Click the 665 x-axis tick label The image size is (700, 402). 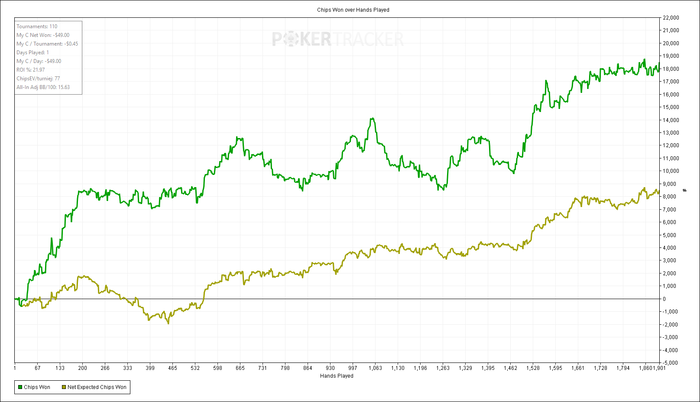pyautogui.click(x=240, y=368)
